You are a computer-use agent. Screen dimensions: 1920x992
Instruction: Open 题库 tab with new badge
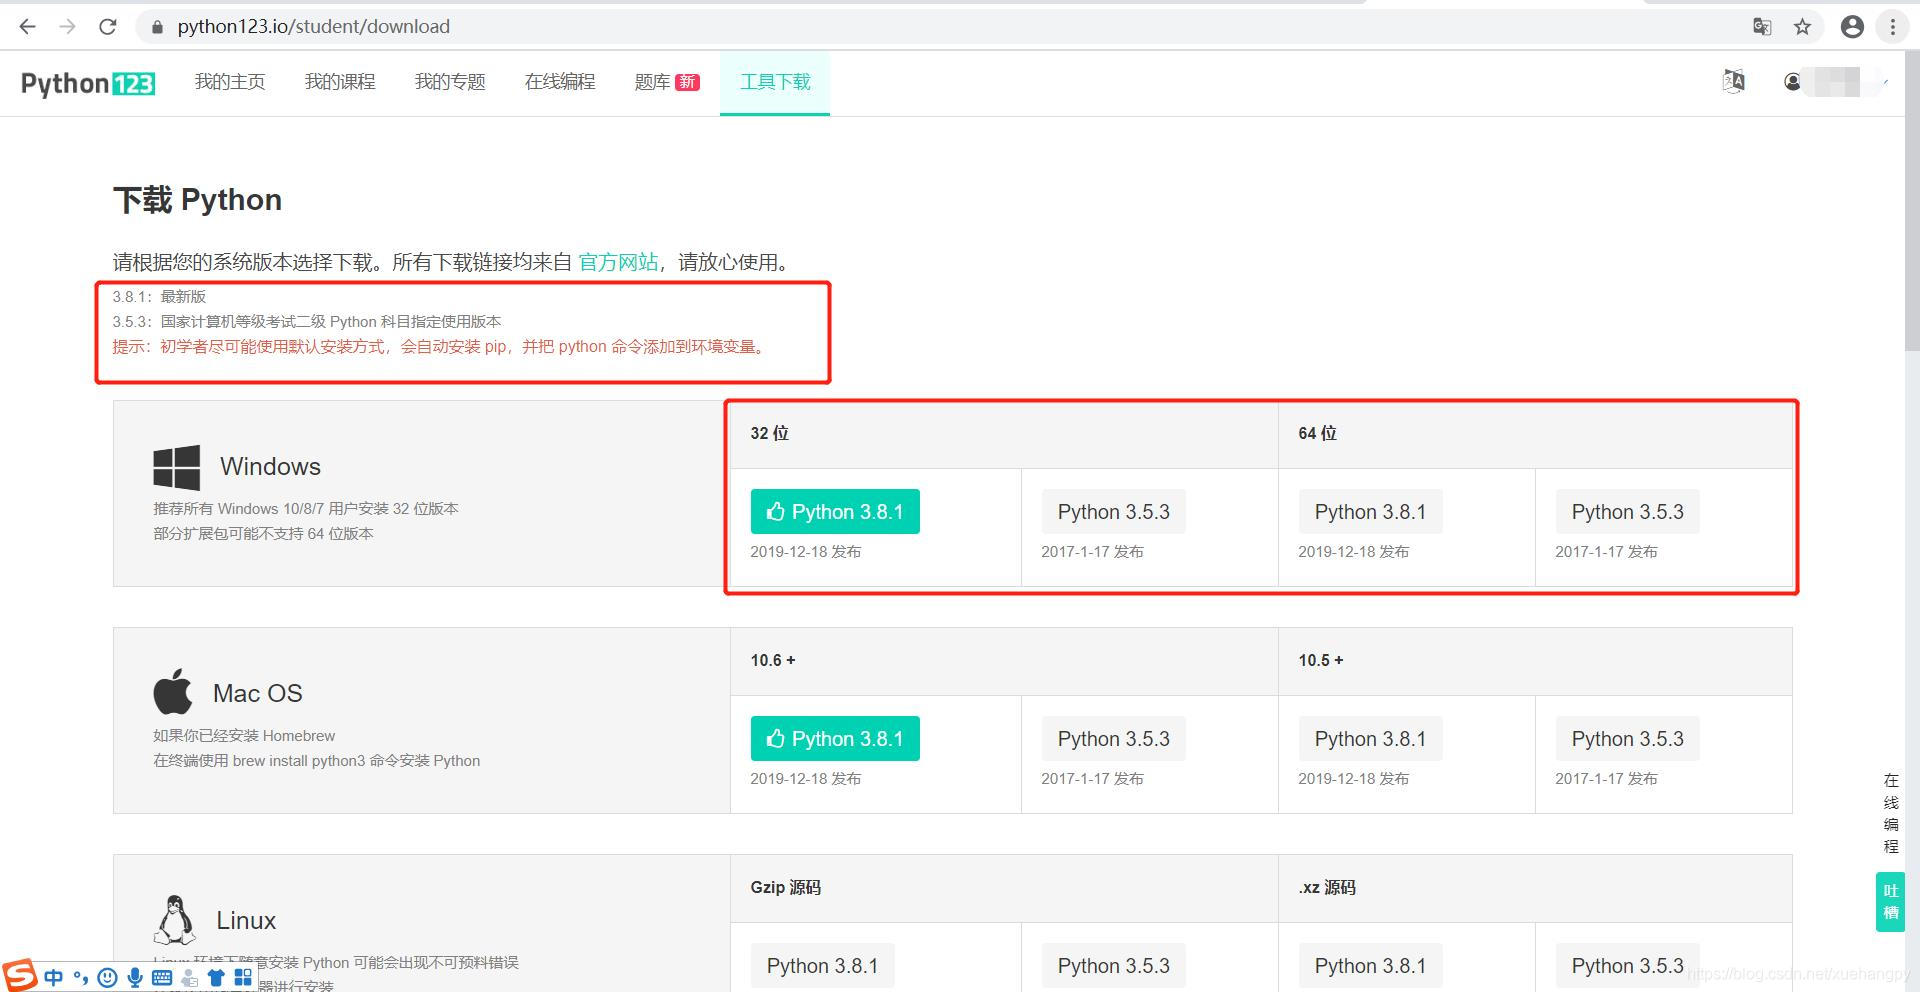pos(667,82)
